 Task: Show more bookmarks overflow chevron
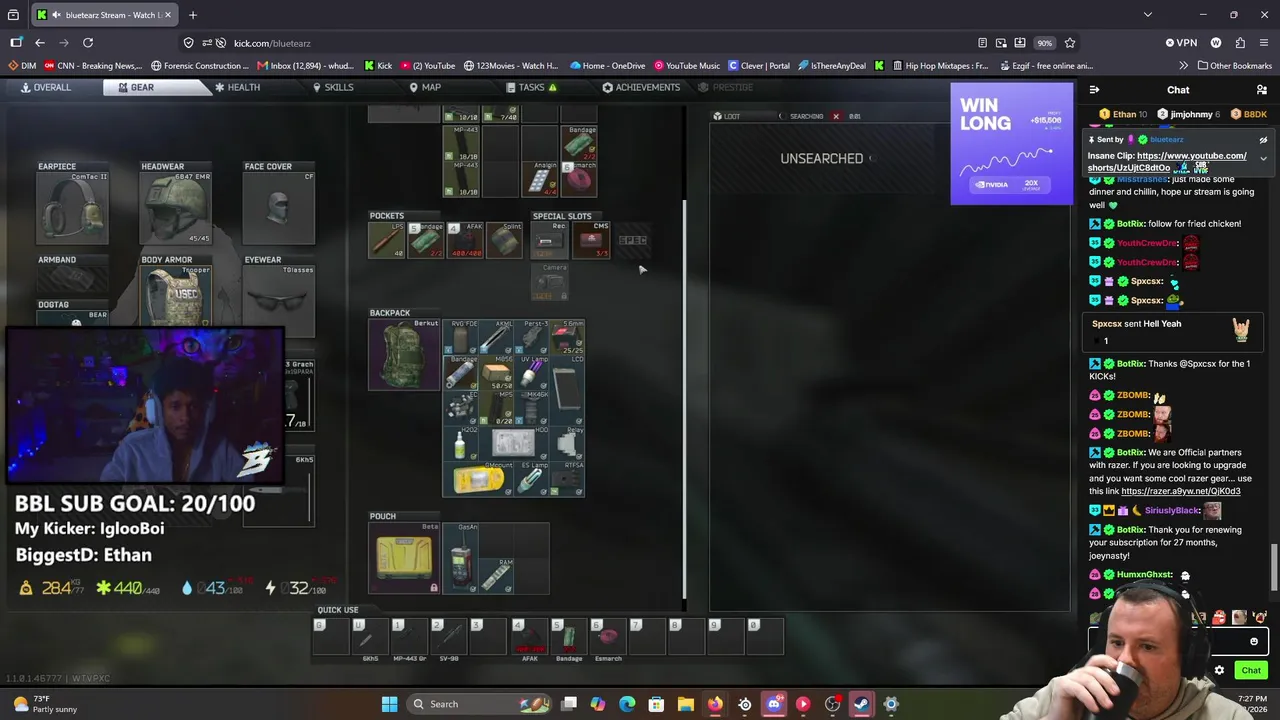click(1184, 66)
